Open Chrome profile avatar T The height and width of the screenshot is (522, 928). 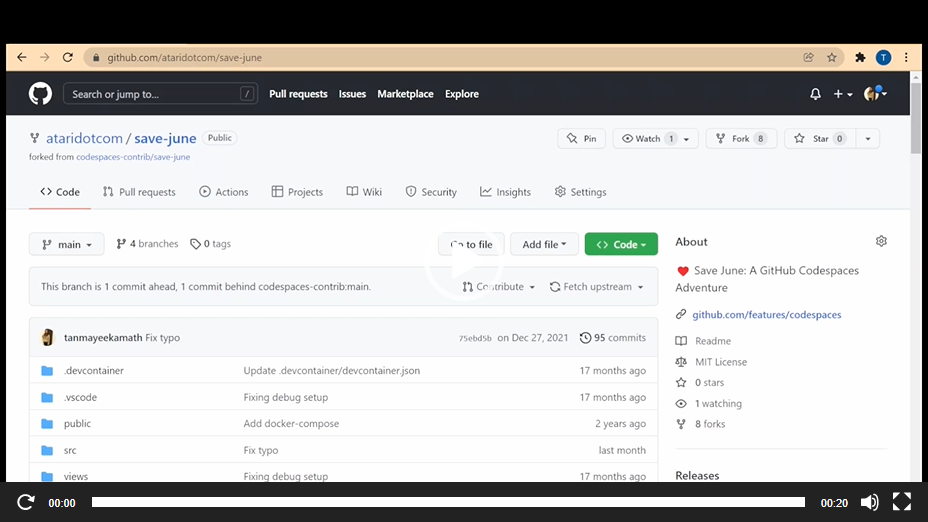[x=884, y=57]
